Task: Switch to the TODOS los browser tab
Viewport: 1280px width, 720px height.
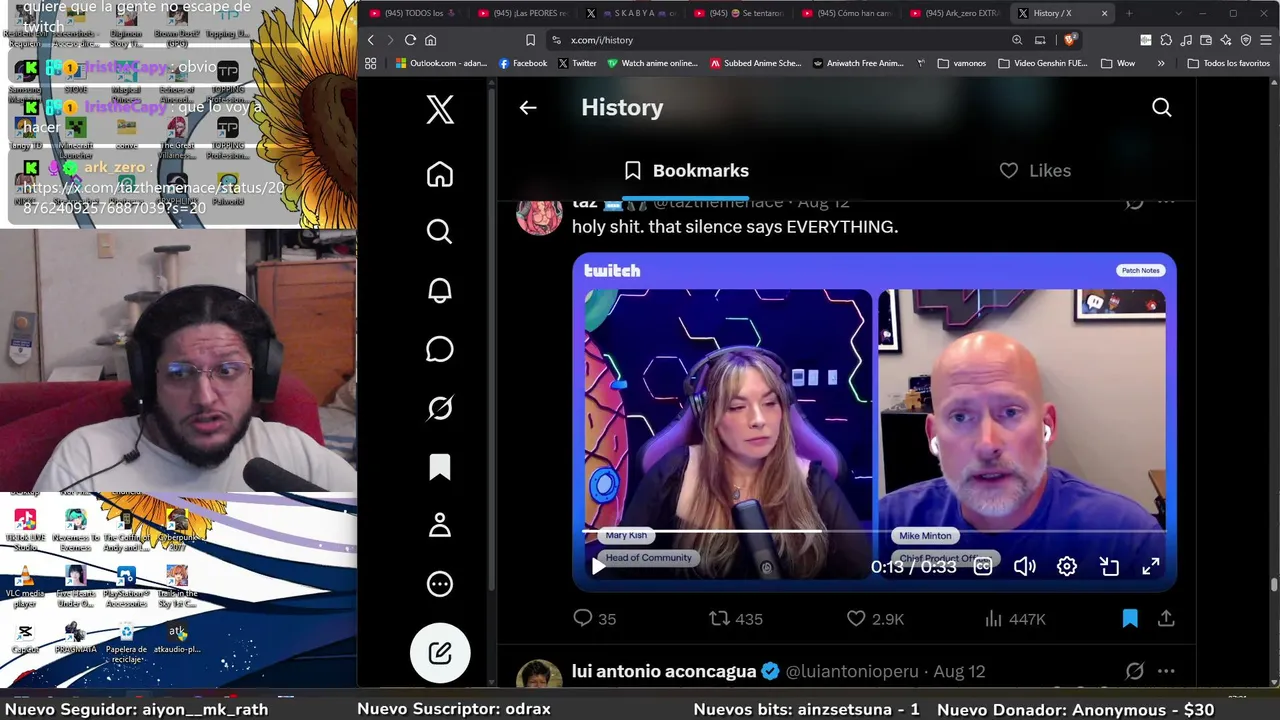Action: point(416,13)
